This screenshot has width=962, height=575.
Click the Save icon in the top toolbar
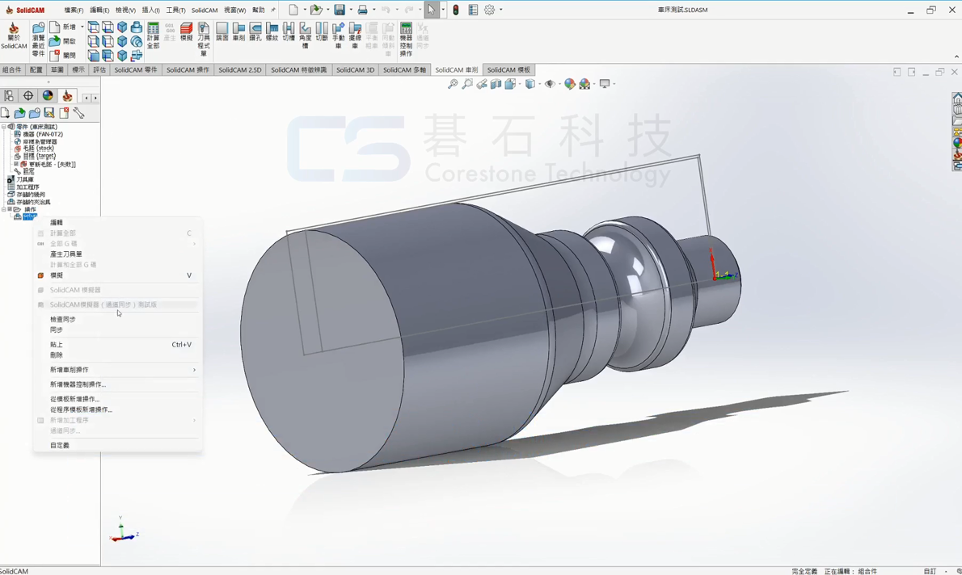point(339,10)
